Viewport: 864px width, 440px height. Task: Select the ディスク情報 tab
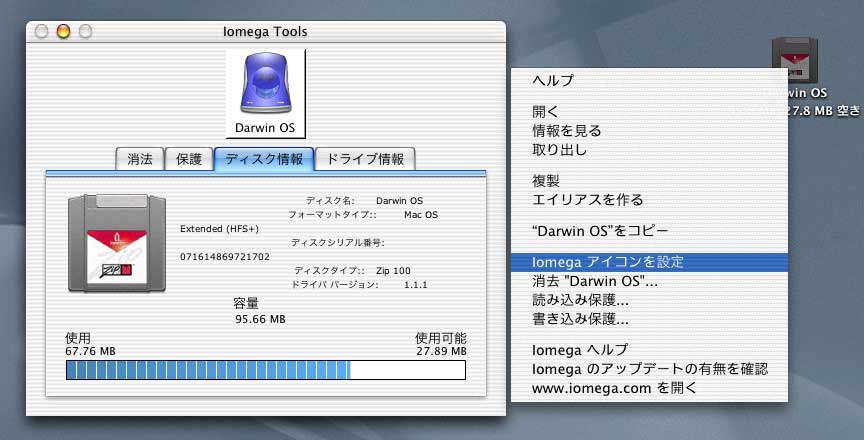tap(264, 159)
